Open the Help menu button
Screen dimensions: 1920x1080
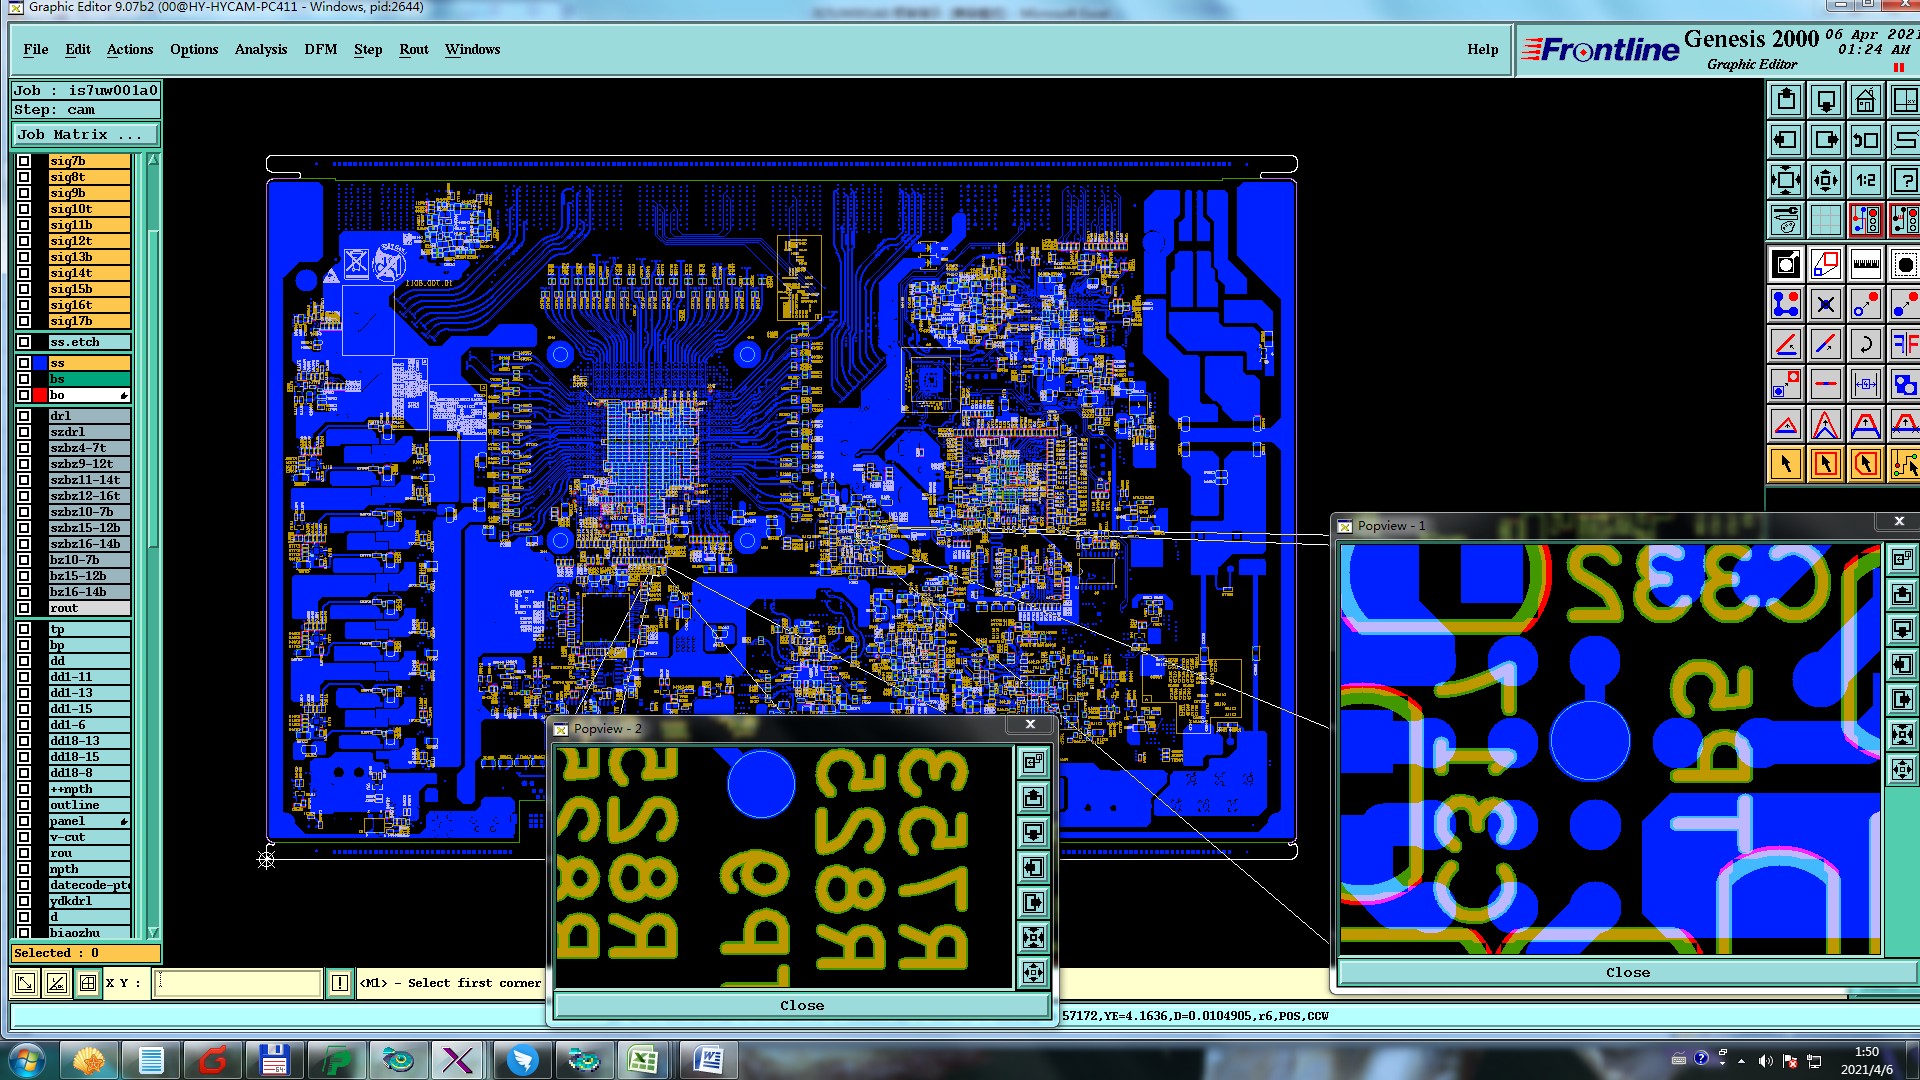(x=1482, y=49)
